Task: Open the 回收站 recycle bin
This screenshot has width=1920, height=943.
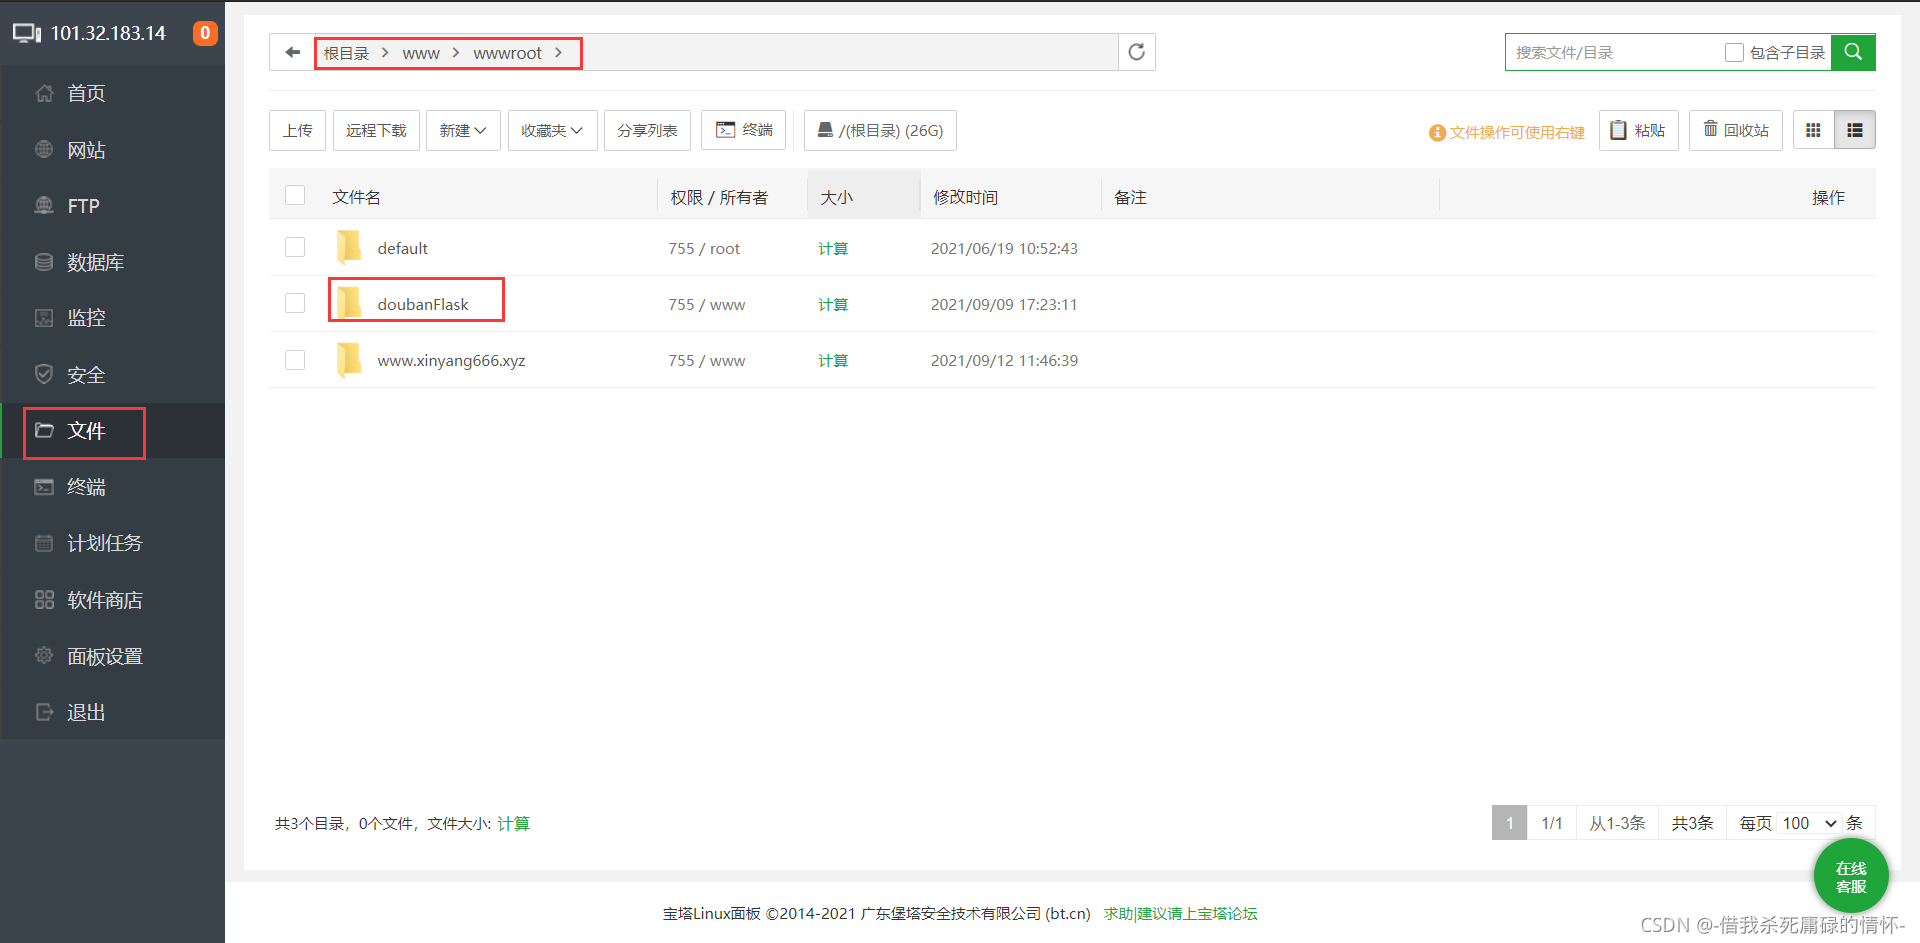Action: [x=1736, y=130]
